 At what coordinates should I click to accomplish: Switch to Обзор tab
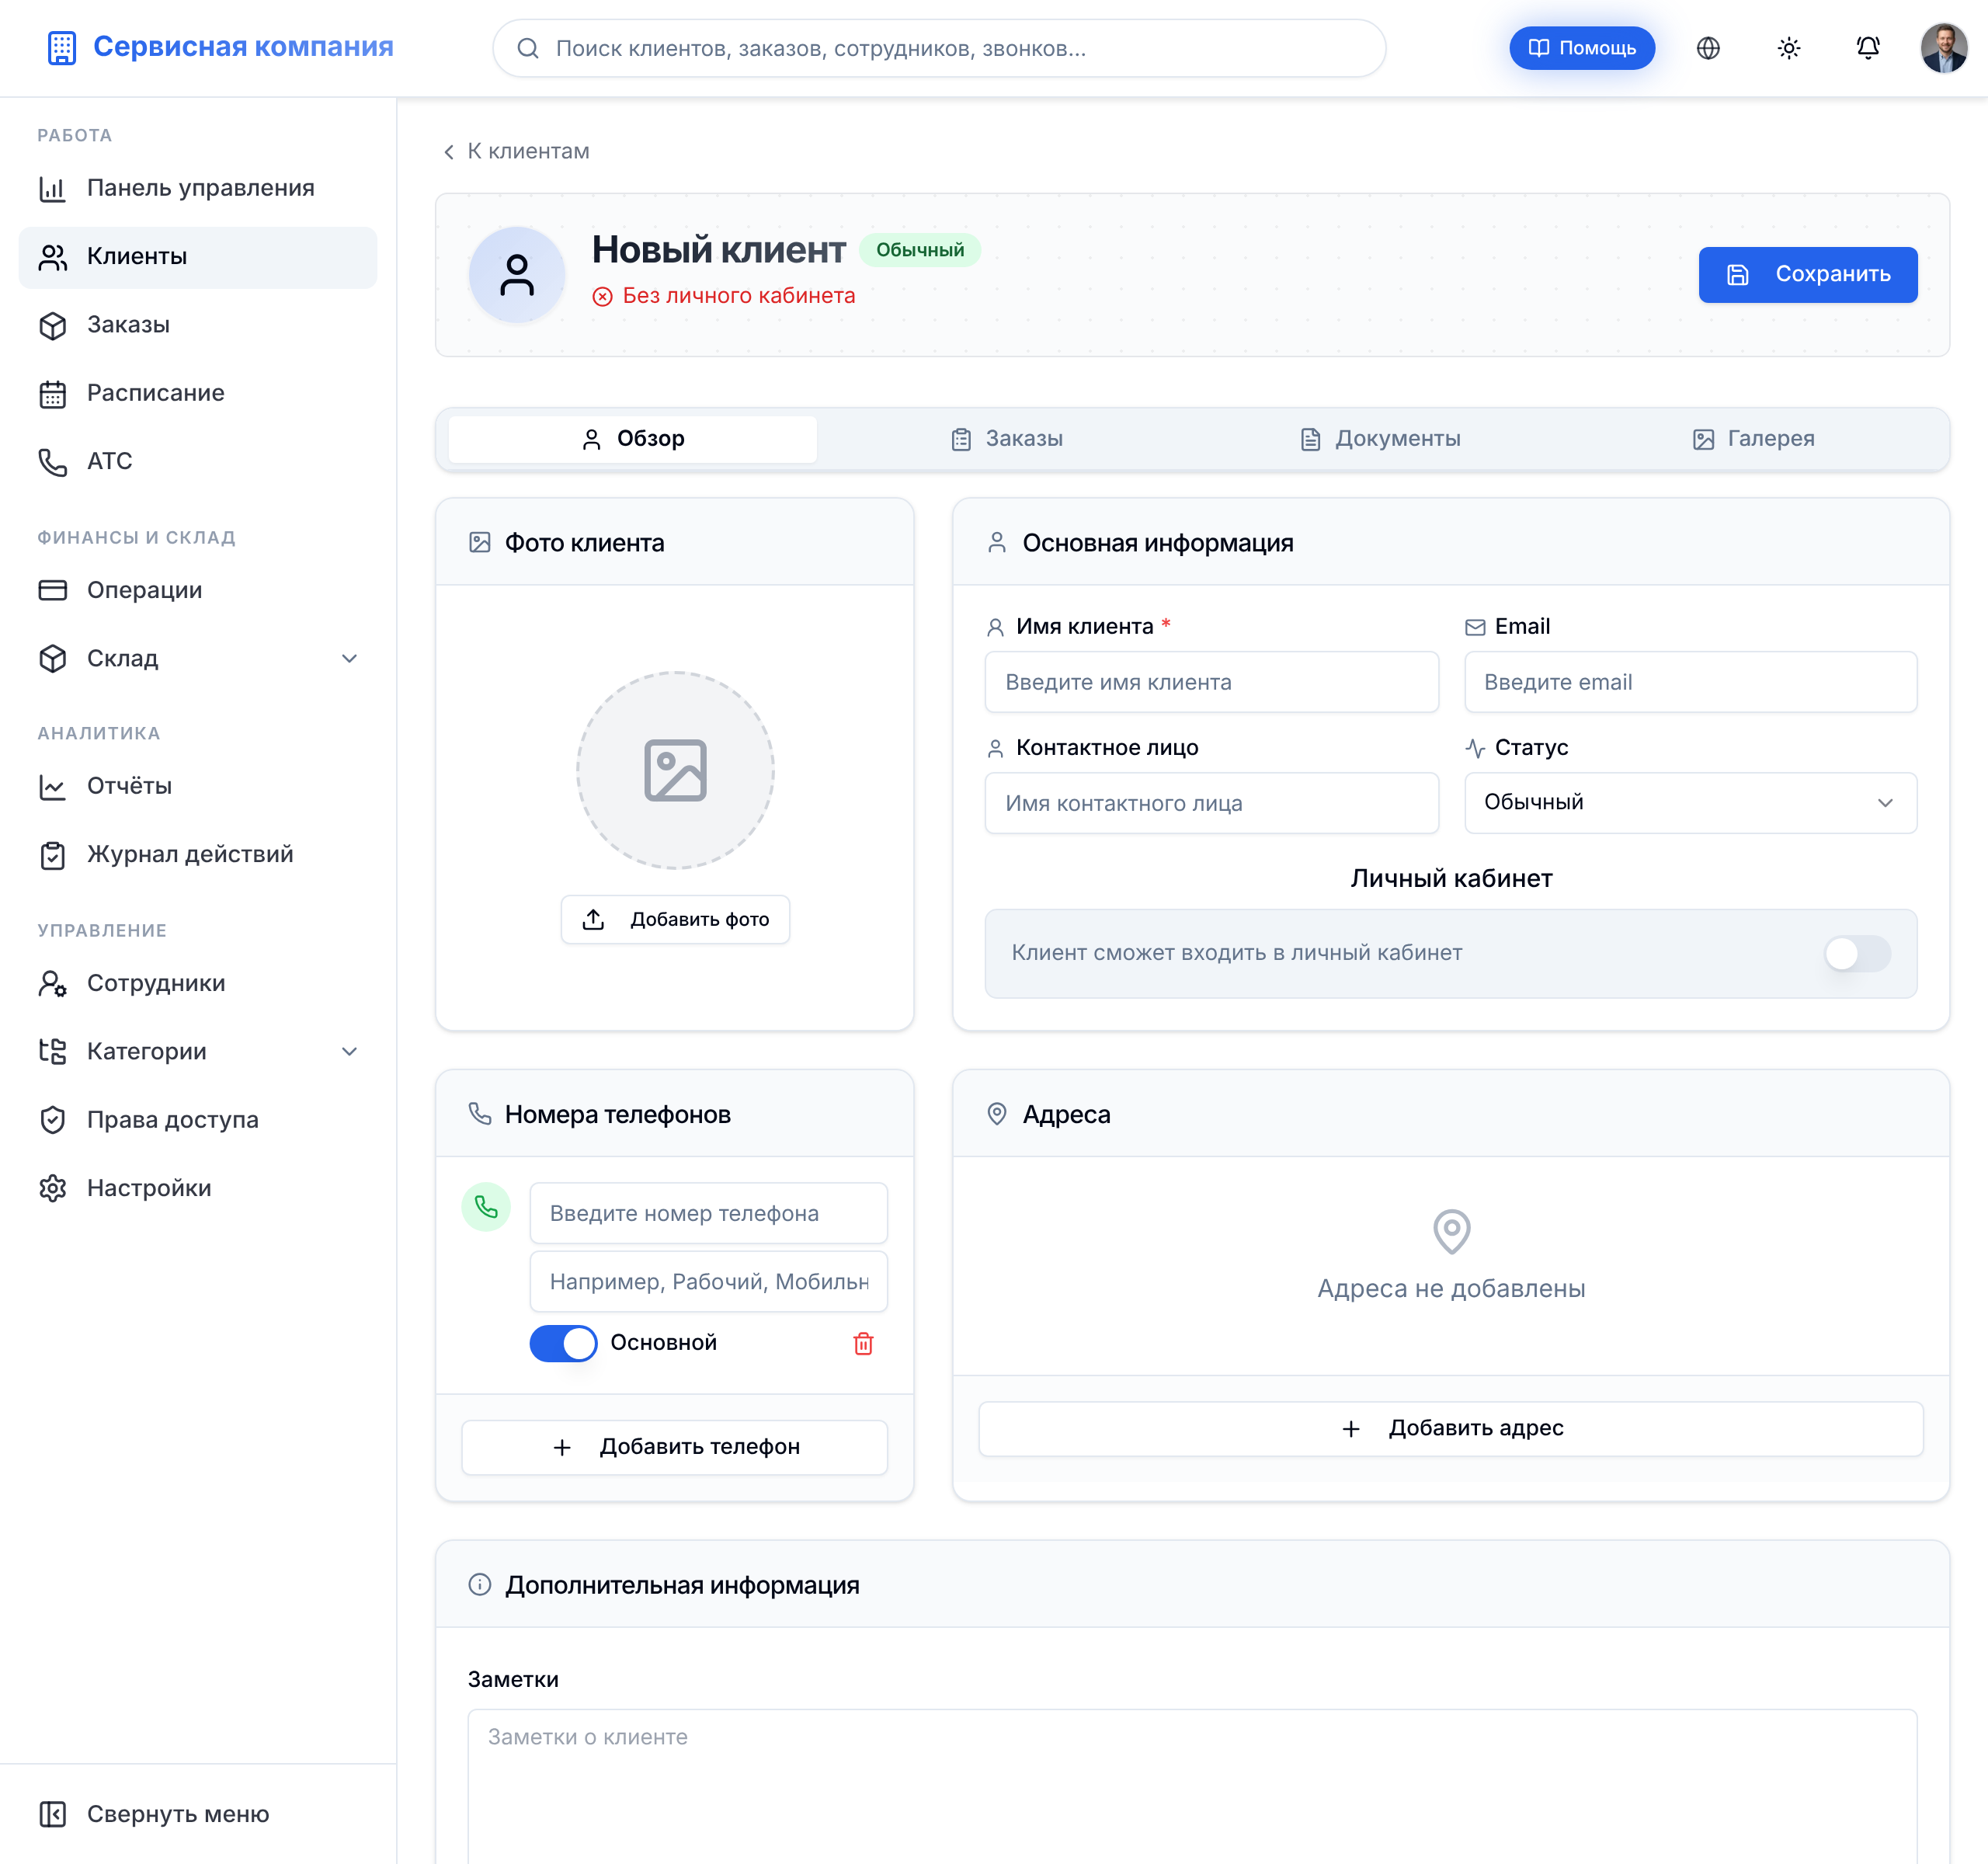coord(632,439)
